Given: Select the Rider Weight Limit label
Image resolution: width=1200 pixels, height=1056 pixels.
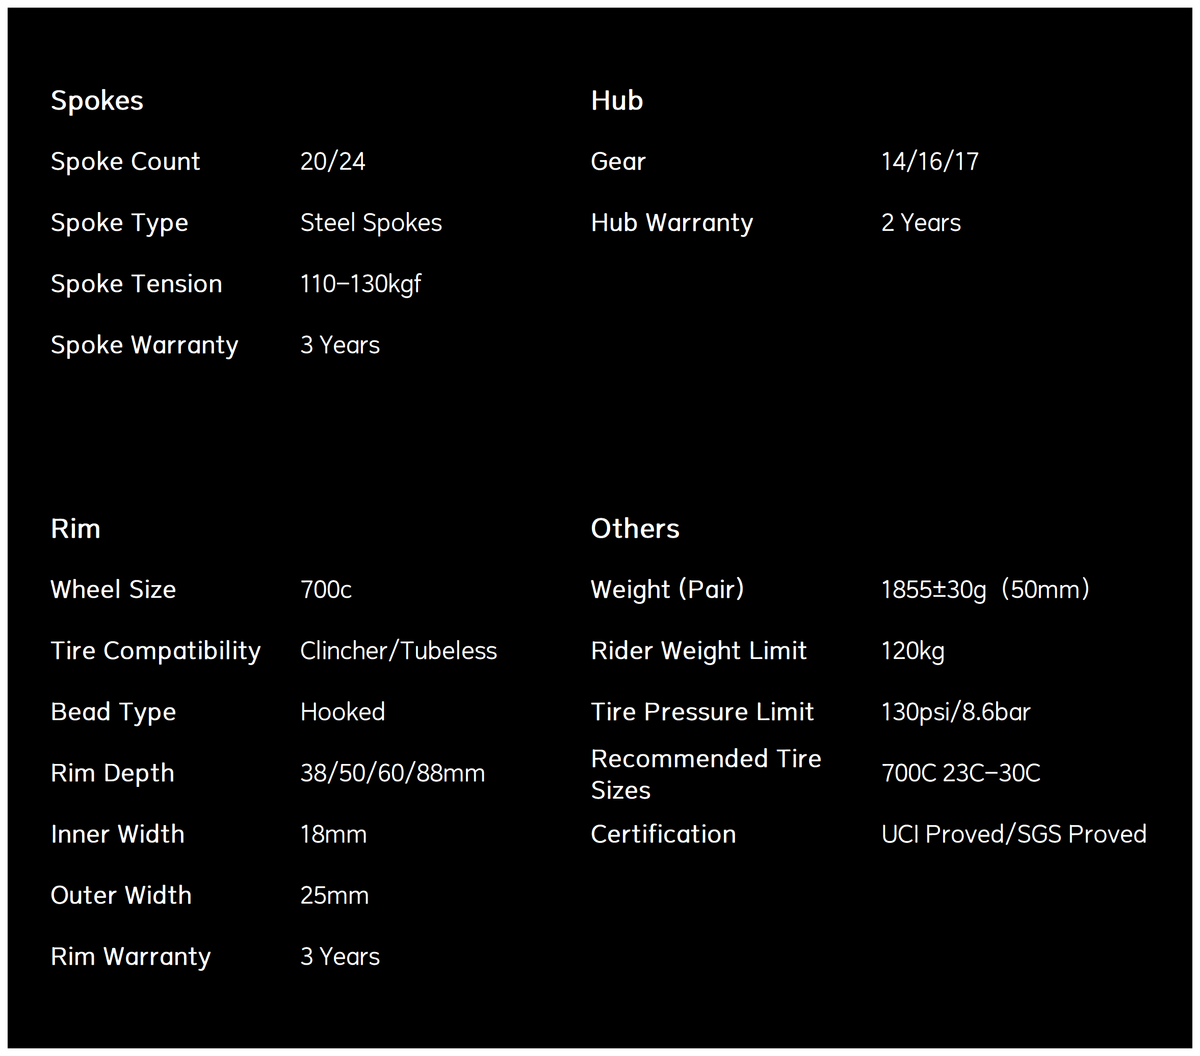Looking at the screenshot, I should (x=699, y=651).
